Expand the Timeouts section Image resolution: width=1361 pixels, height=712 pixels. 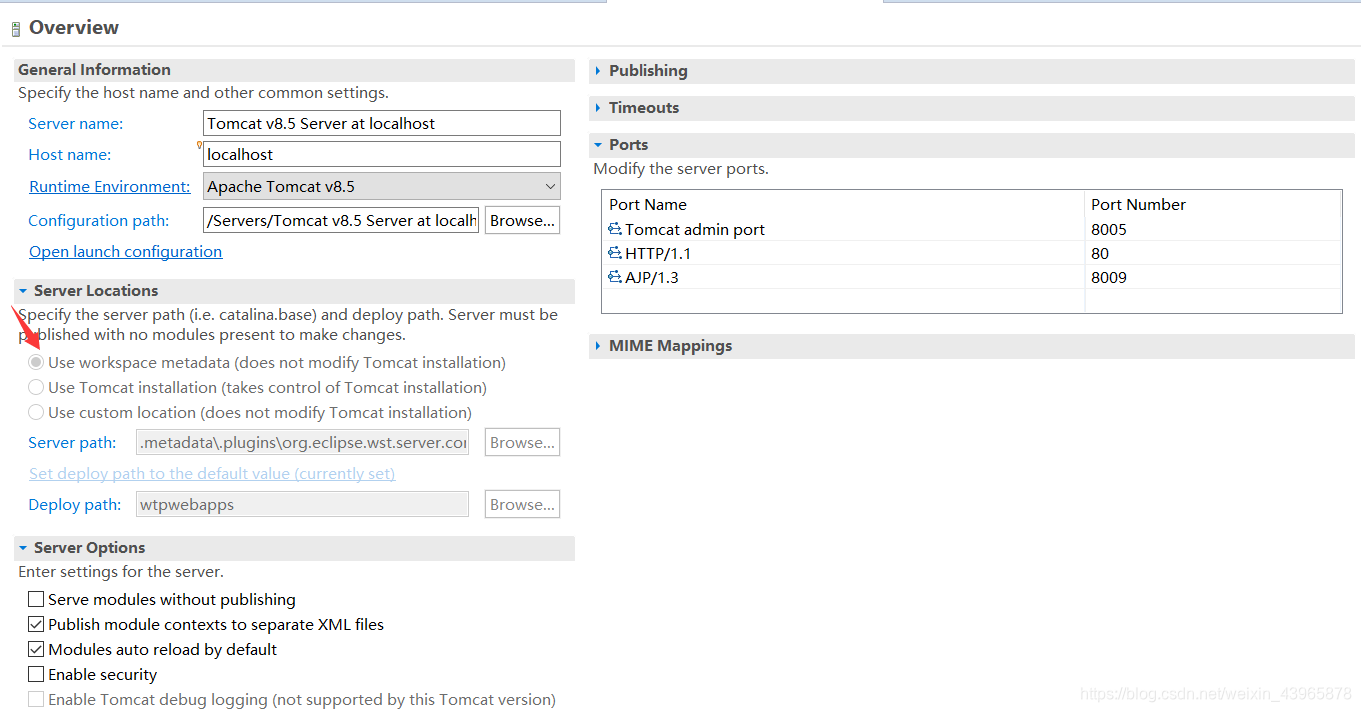(x=598, y=108)
